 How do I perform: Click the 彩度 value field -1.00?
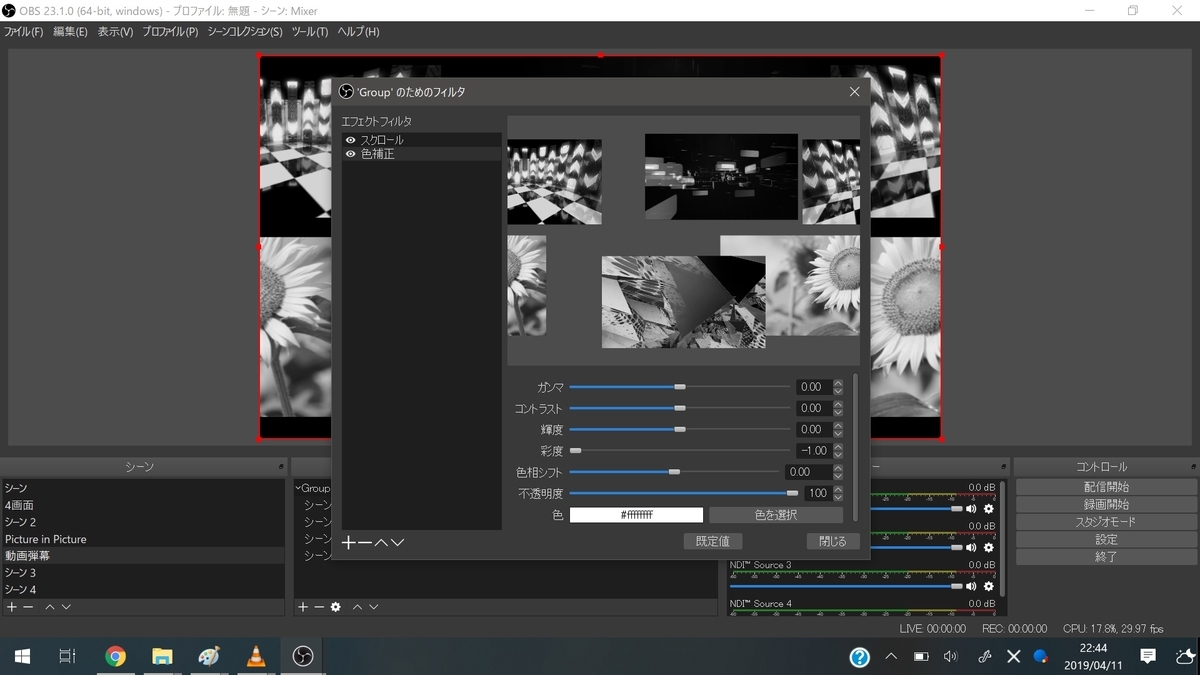point(814,451)
